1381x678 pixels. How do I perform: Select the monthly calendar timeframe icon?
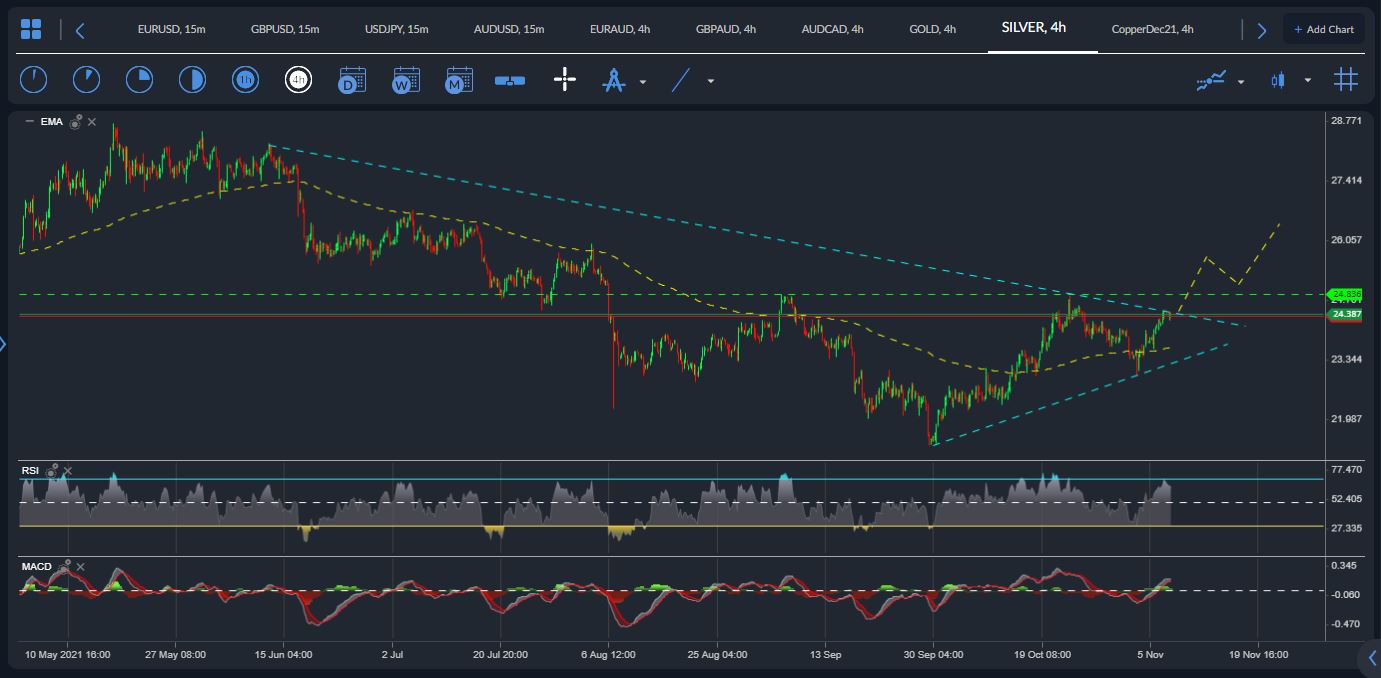[458, 80]
